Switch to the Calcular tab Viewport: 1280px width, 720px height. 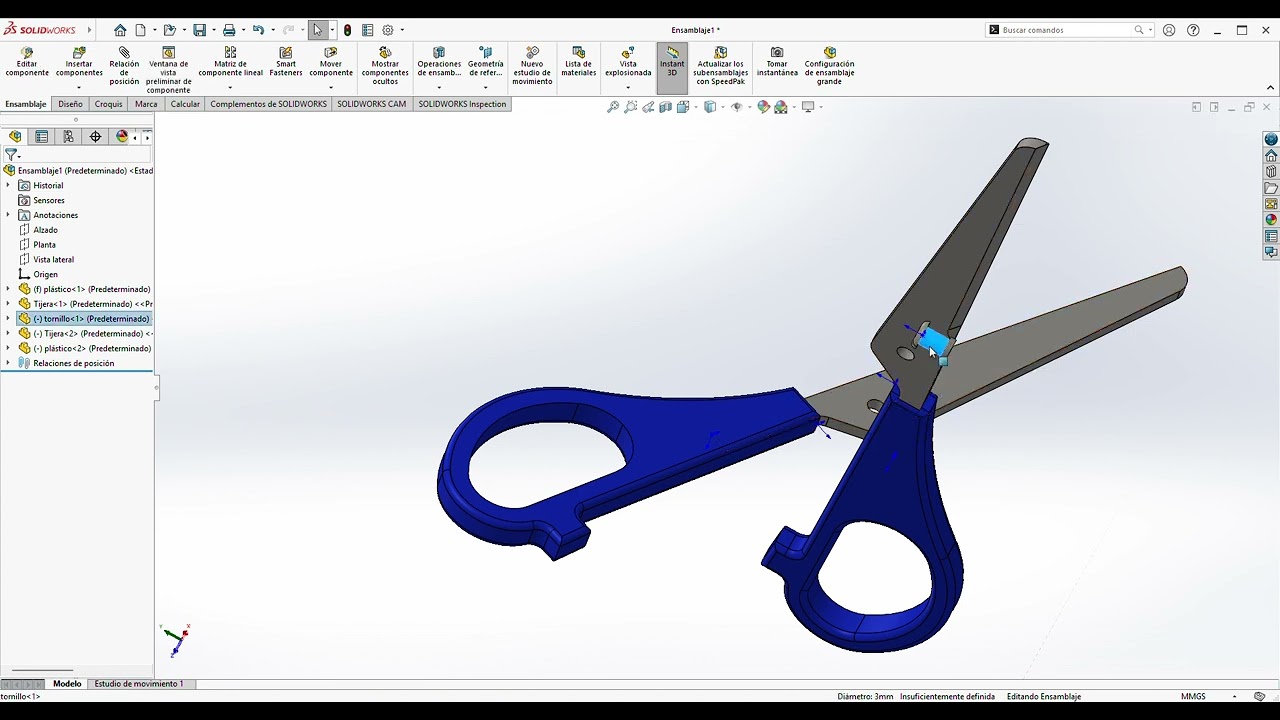(x=185, y=104)
